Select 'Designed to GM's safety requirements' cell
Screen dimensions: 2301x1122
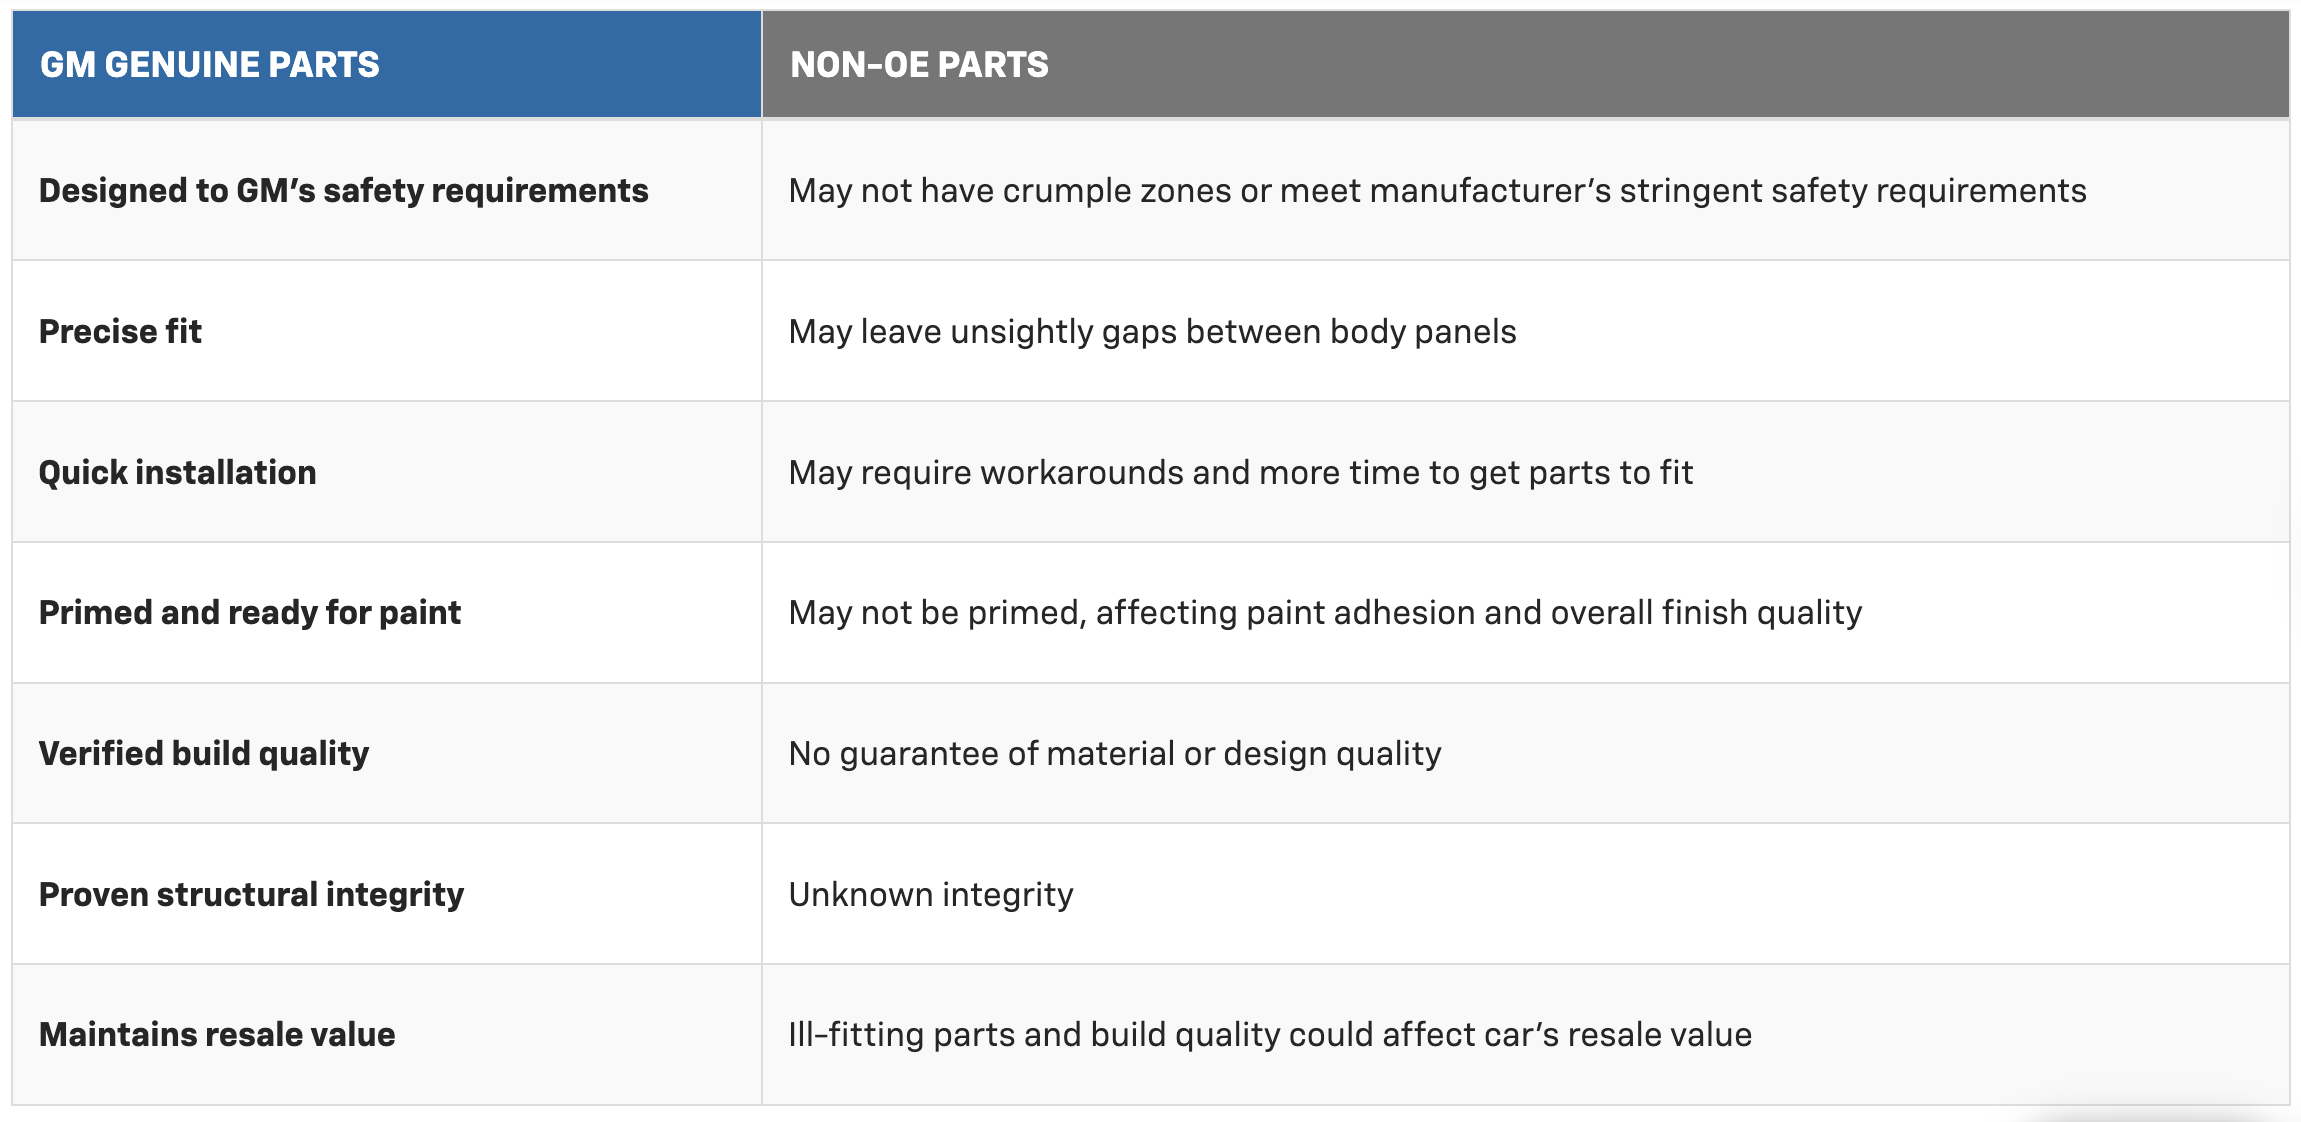point(343,191)
